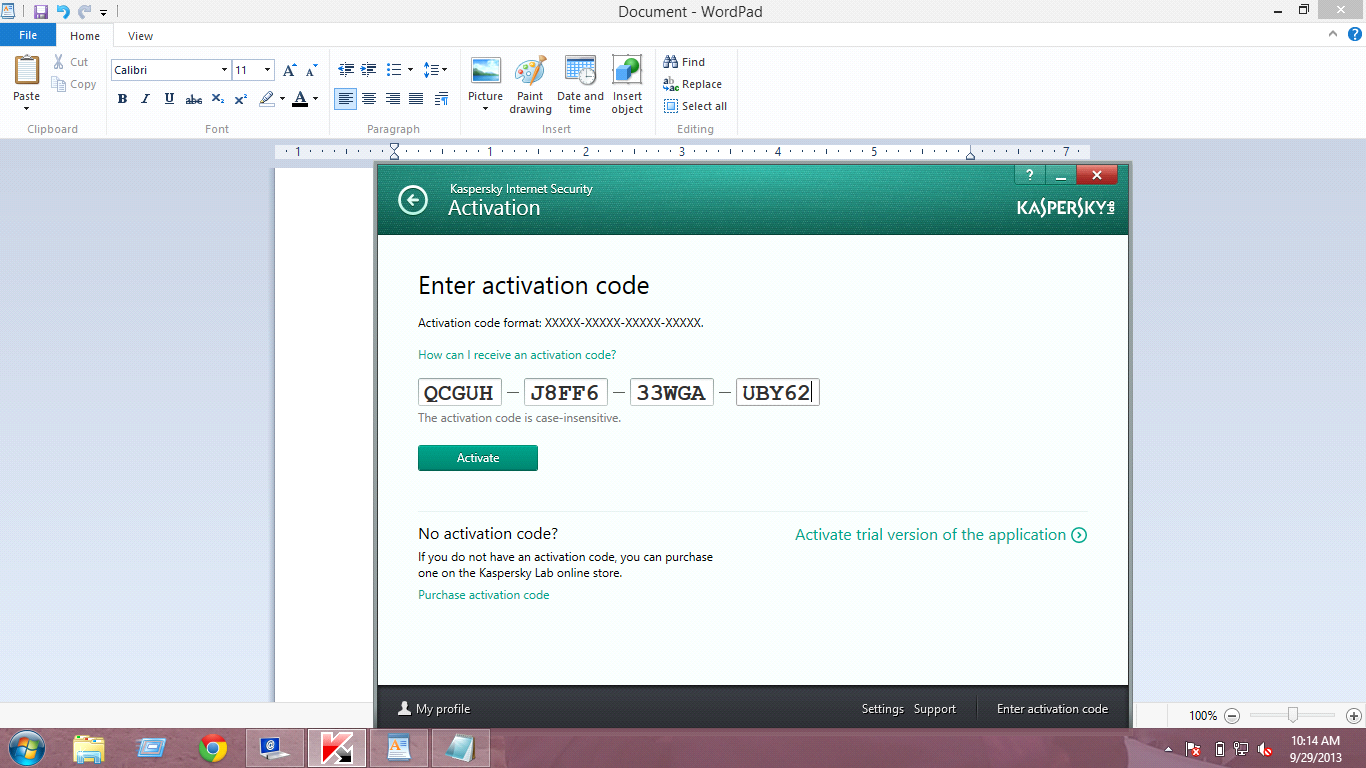The height and width of the screenshot is (768, 1366).
Task: Align text left
Action: [345, 99]
